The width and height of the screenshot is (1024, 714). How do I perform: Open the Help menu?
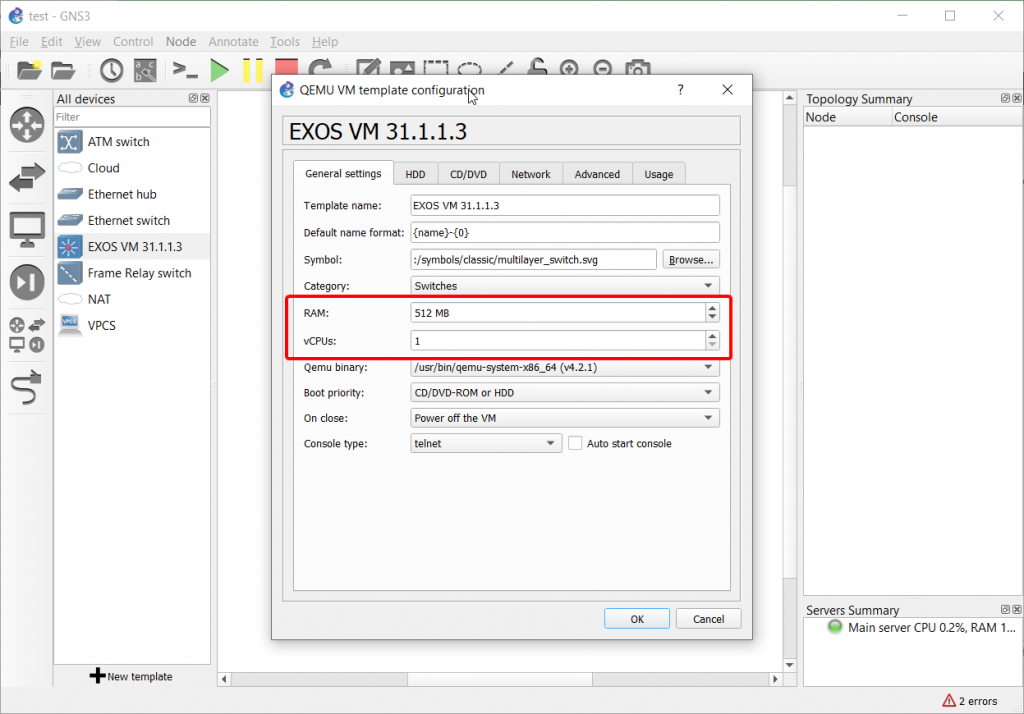(325, 42)
